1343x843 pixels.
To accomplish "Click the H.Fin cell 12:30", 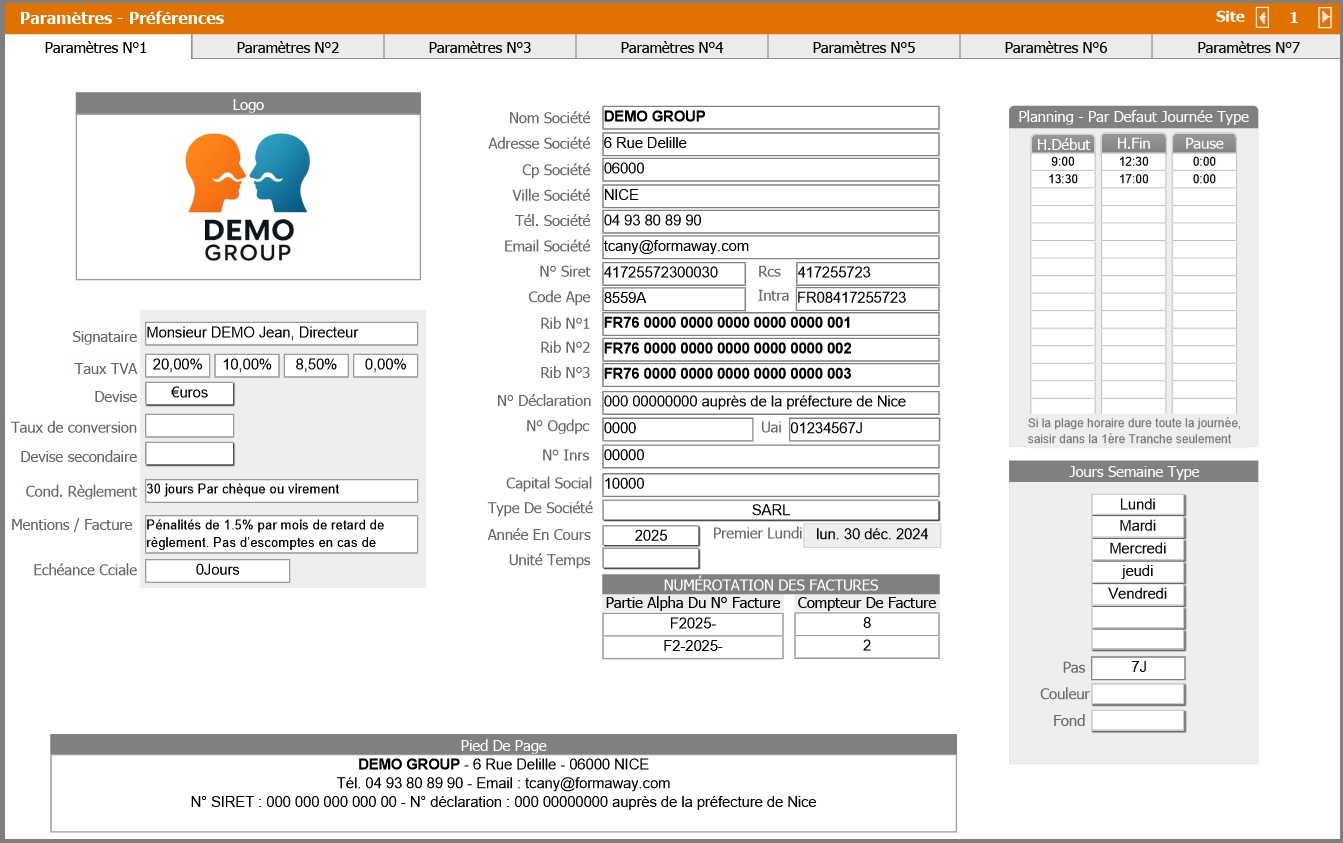I will click(1133, 162).
